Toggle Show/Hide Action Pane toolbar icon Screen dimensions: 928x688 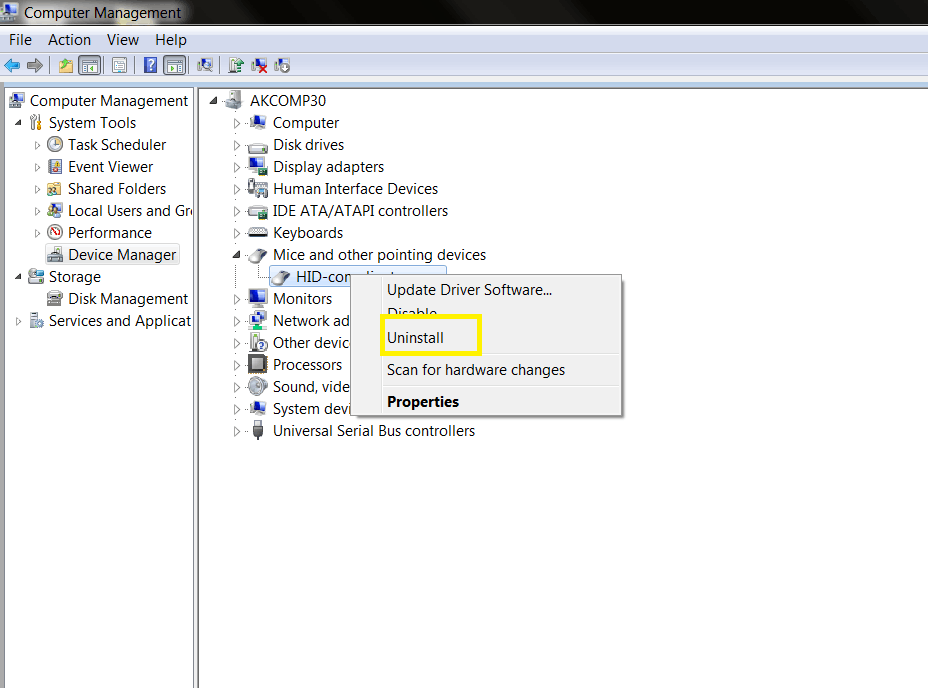[x=175, y=65]
